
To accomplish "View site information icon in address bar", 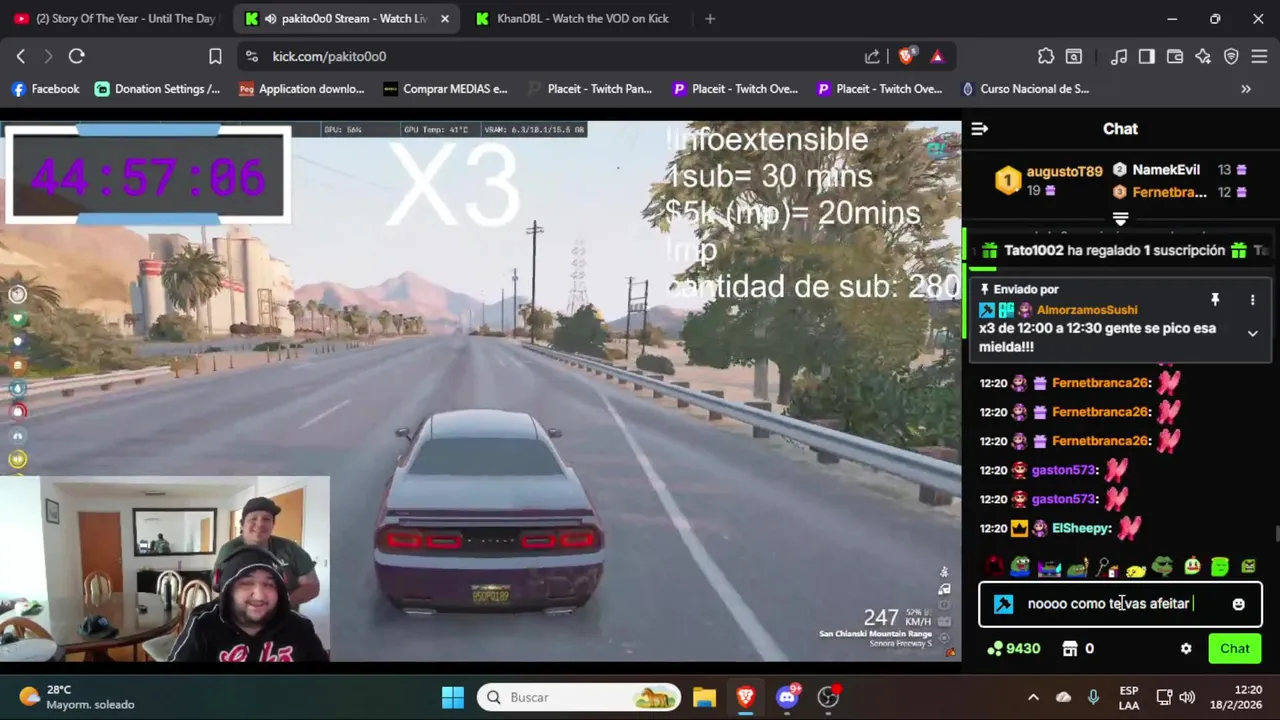I will (x=251, y=57).
